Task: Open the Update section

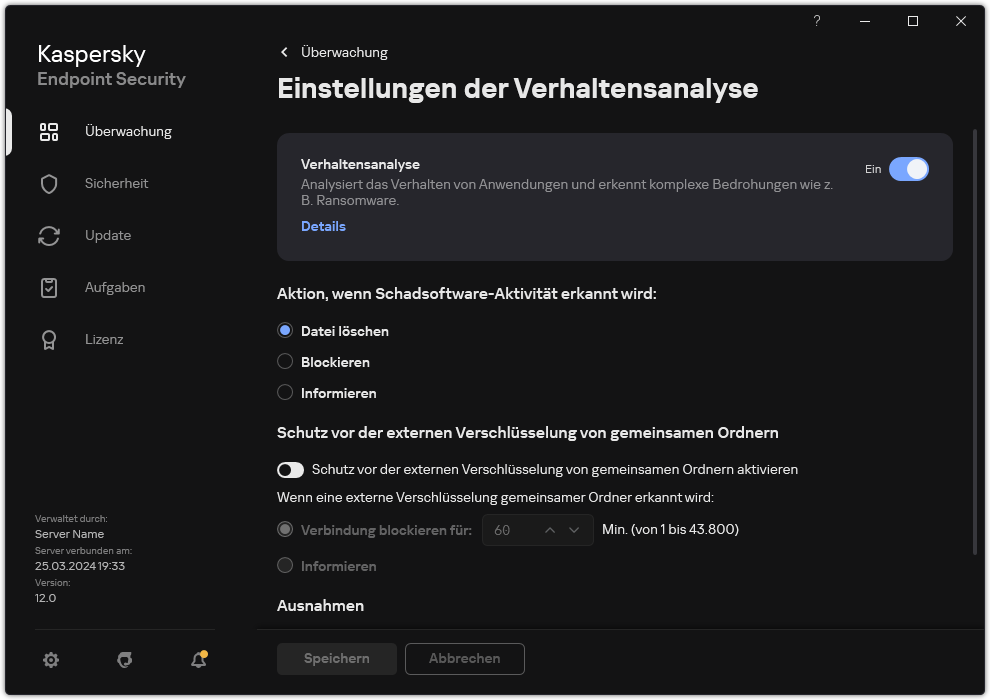Action: coord(106,235)
